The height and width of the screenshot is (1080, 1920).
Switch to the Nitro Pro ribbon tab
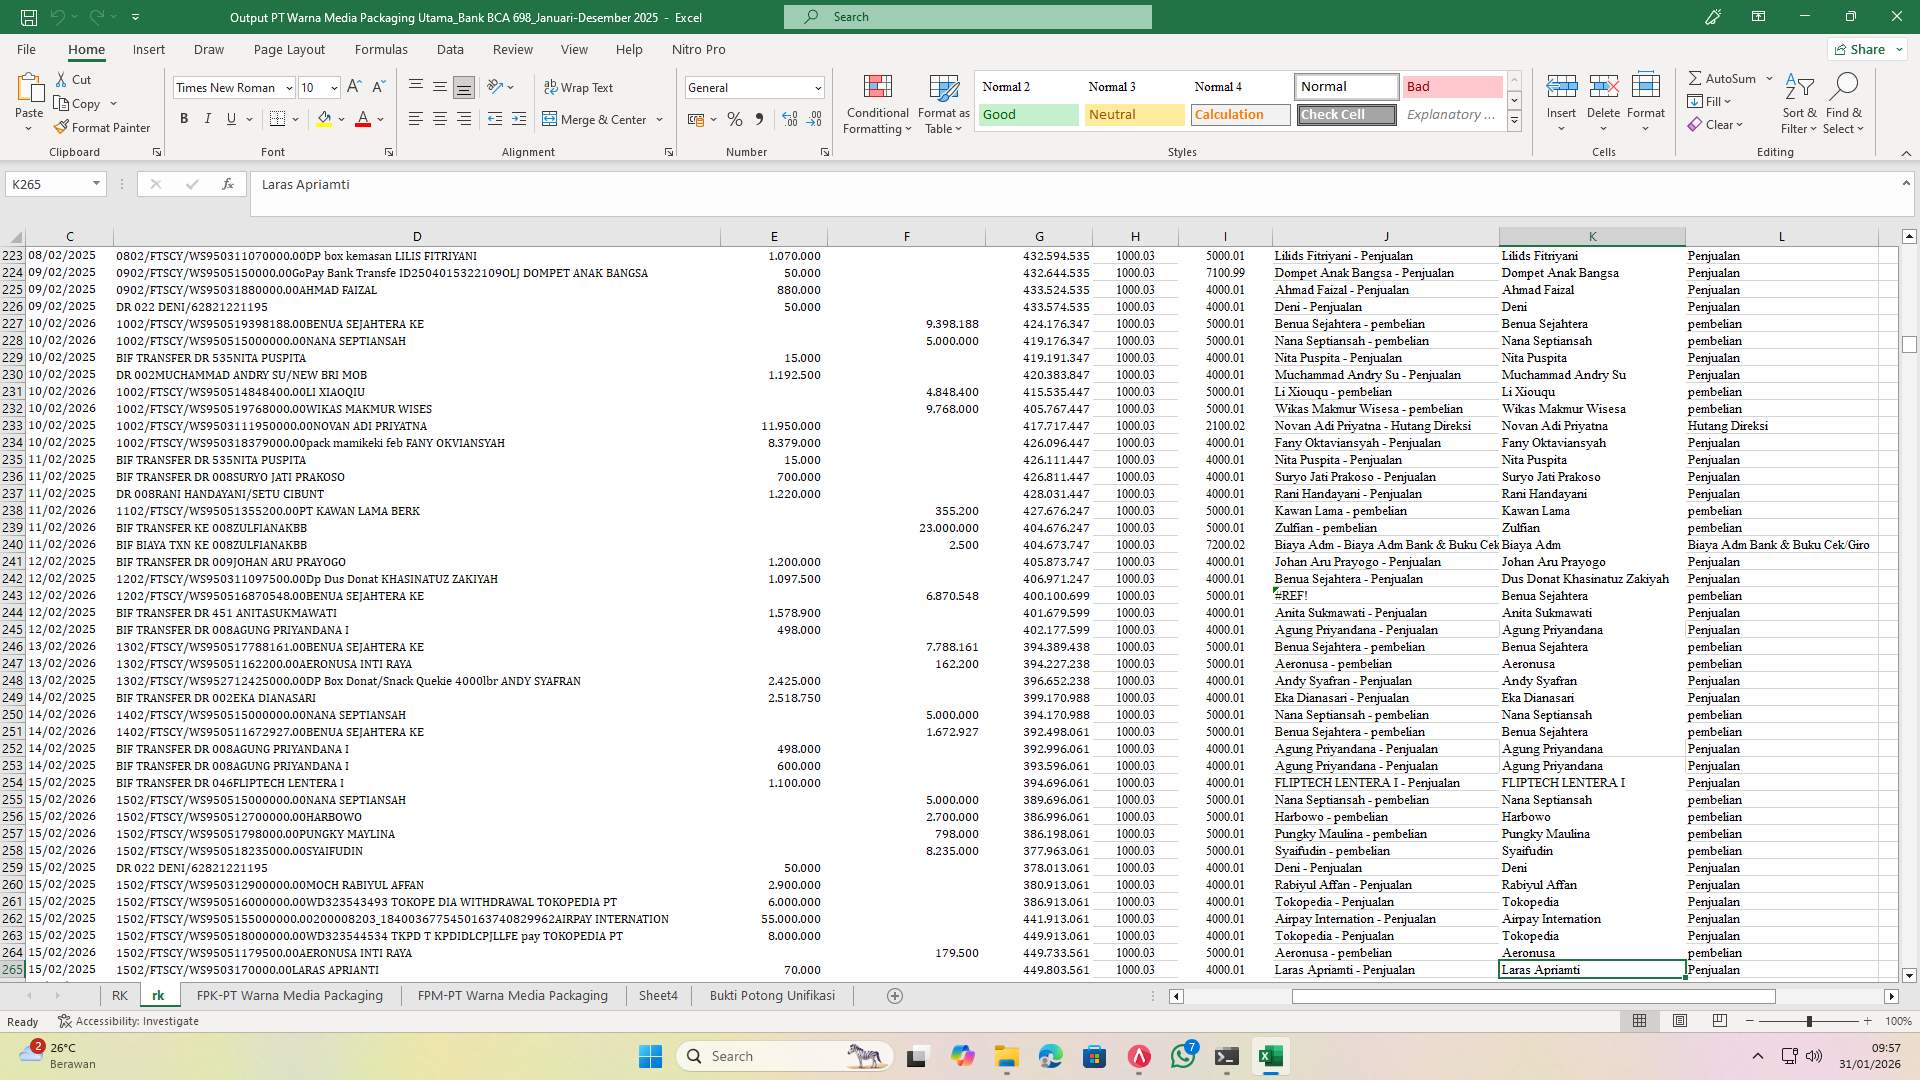point(699,49)
